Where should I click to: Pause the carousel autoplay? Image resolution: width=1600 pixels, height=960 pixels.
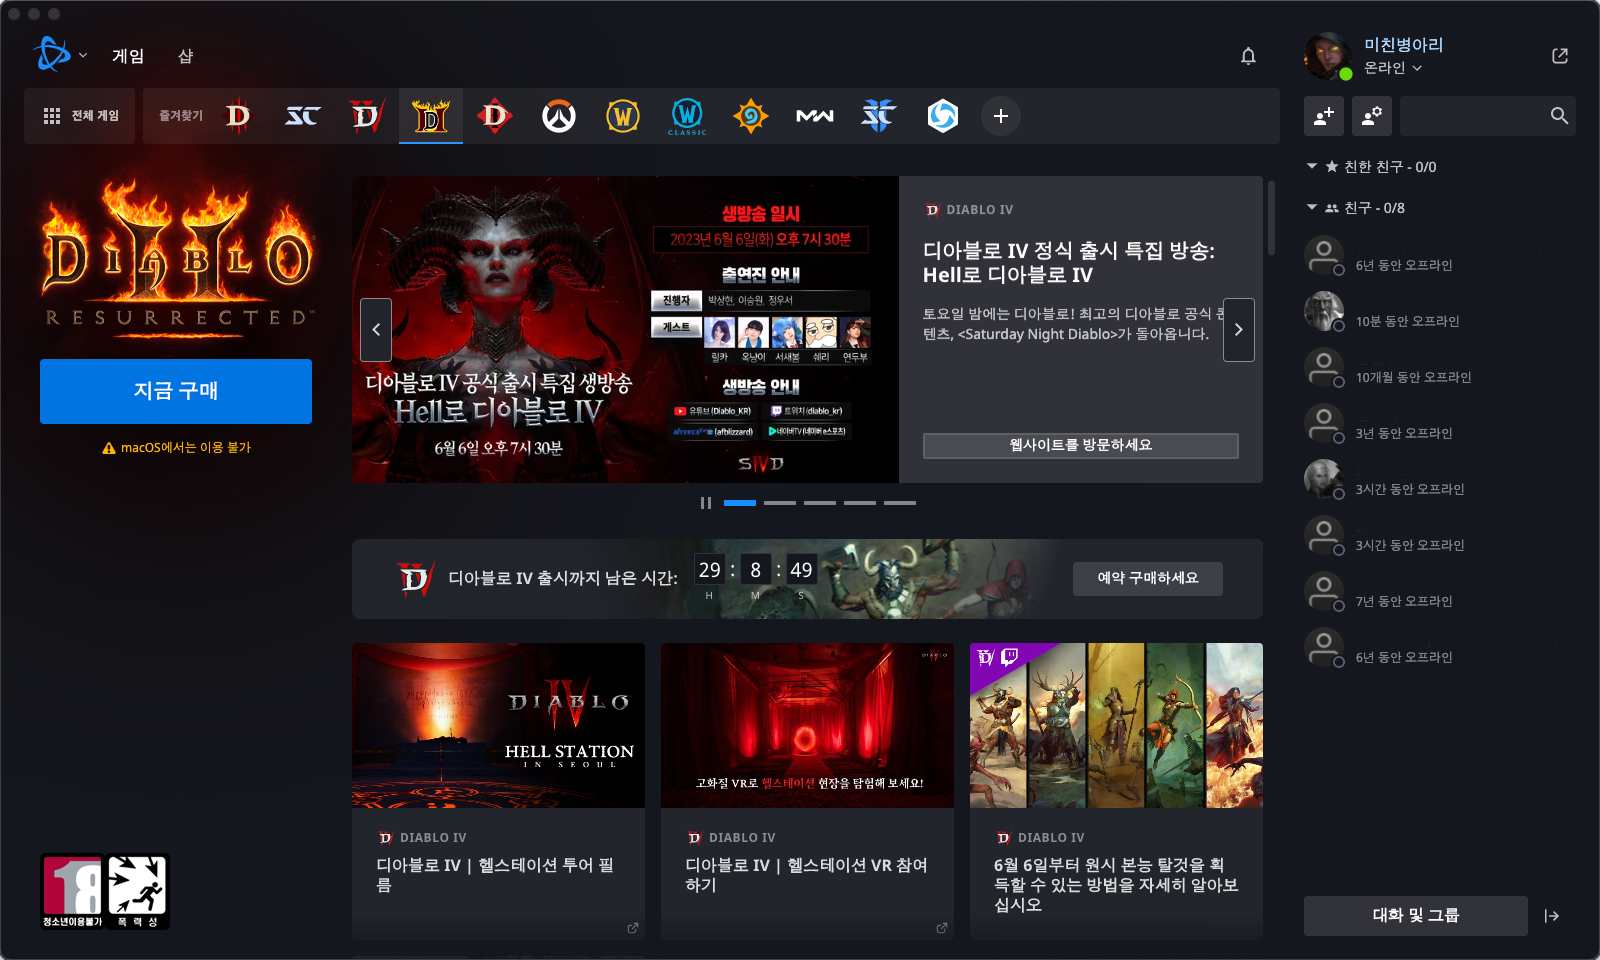tap(706, 503)
